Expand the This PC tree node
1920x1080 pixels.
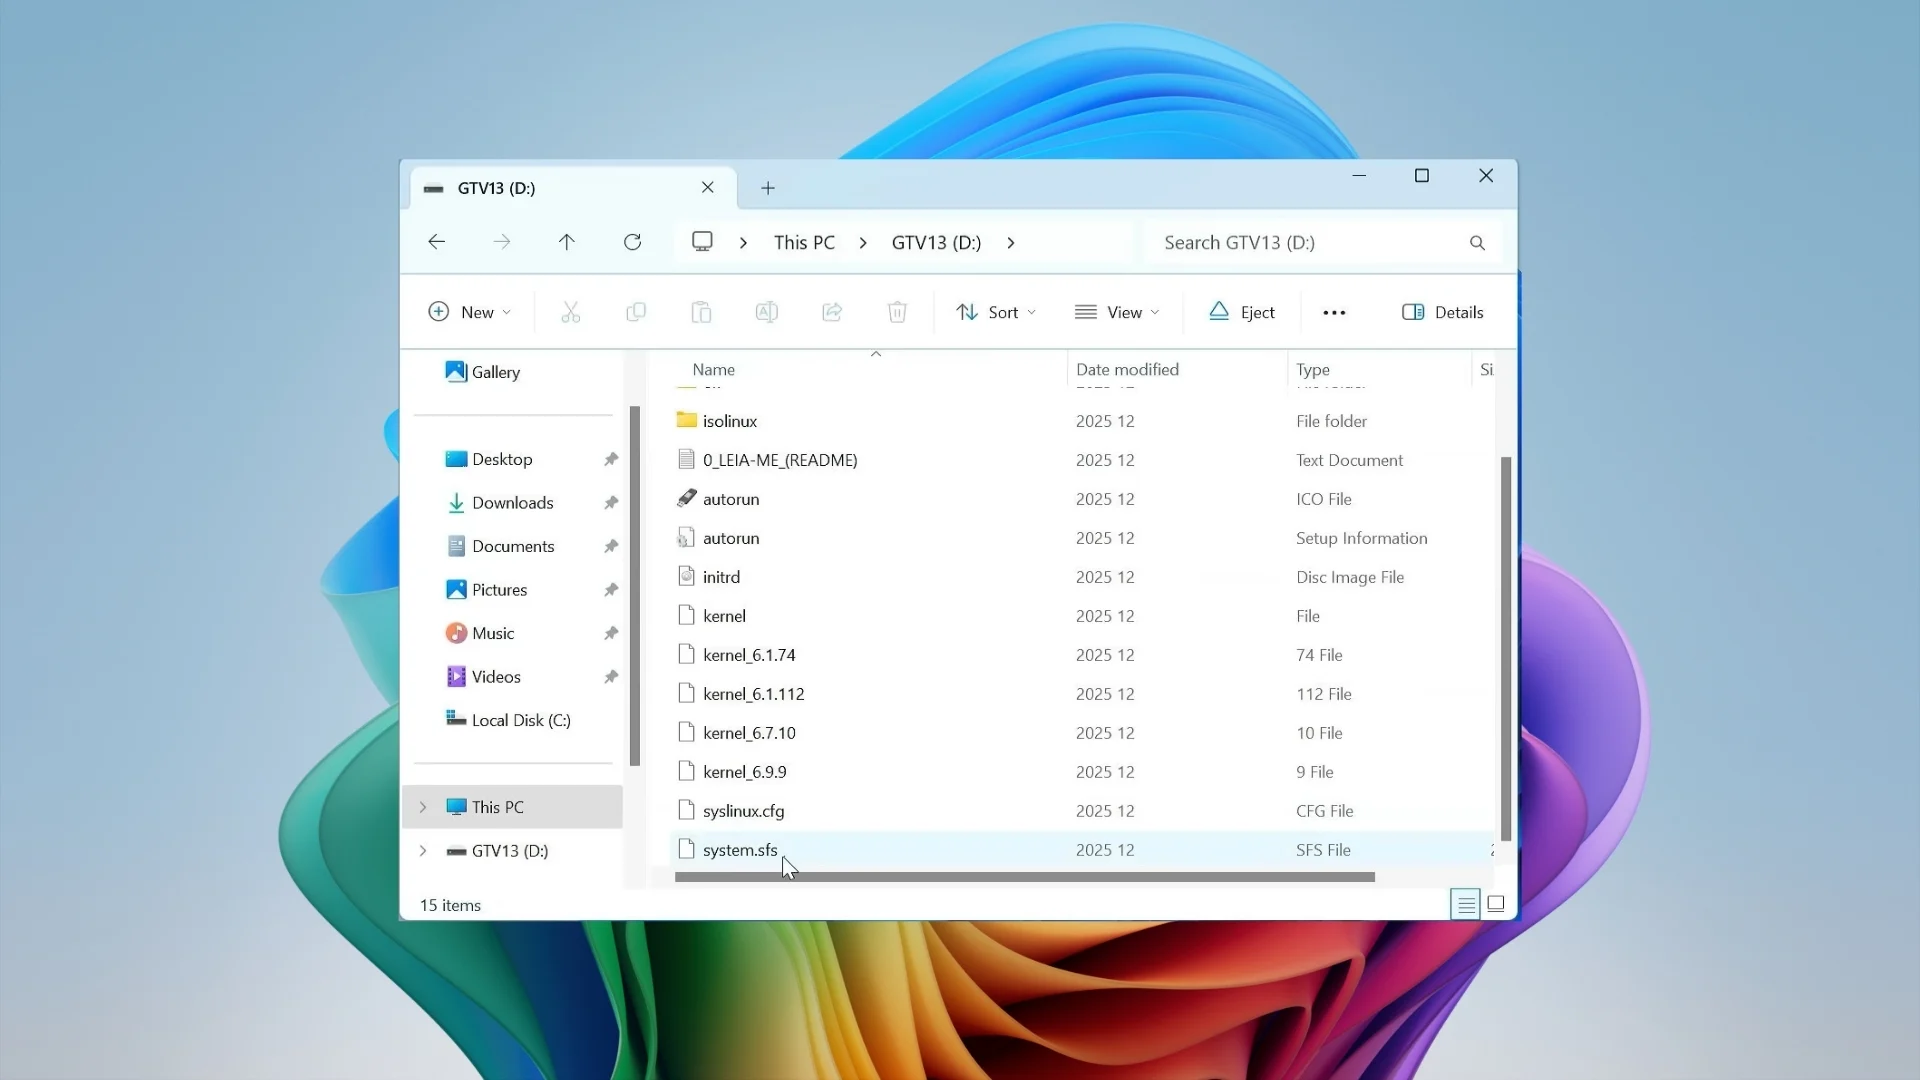coord(423,807)
